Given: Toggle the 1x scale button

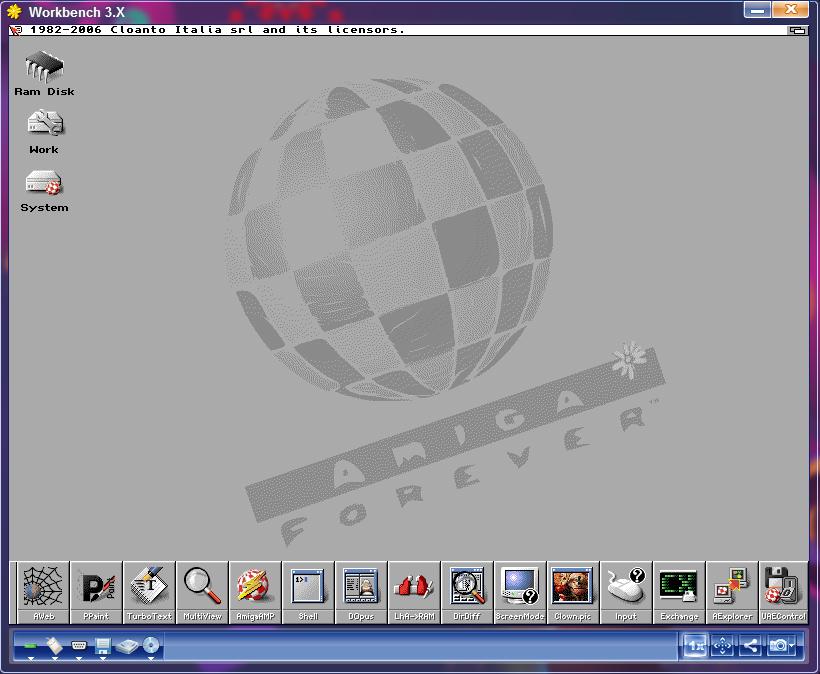Looking at the screenshot, I should 695,646.
